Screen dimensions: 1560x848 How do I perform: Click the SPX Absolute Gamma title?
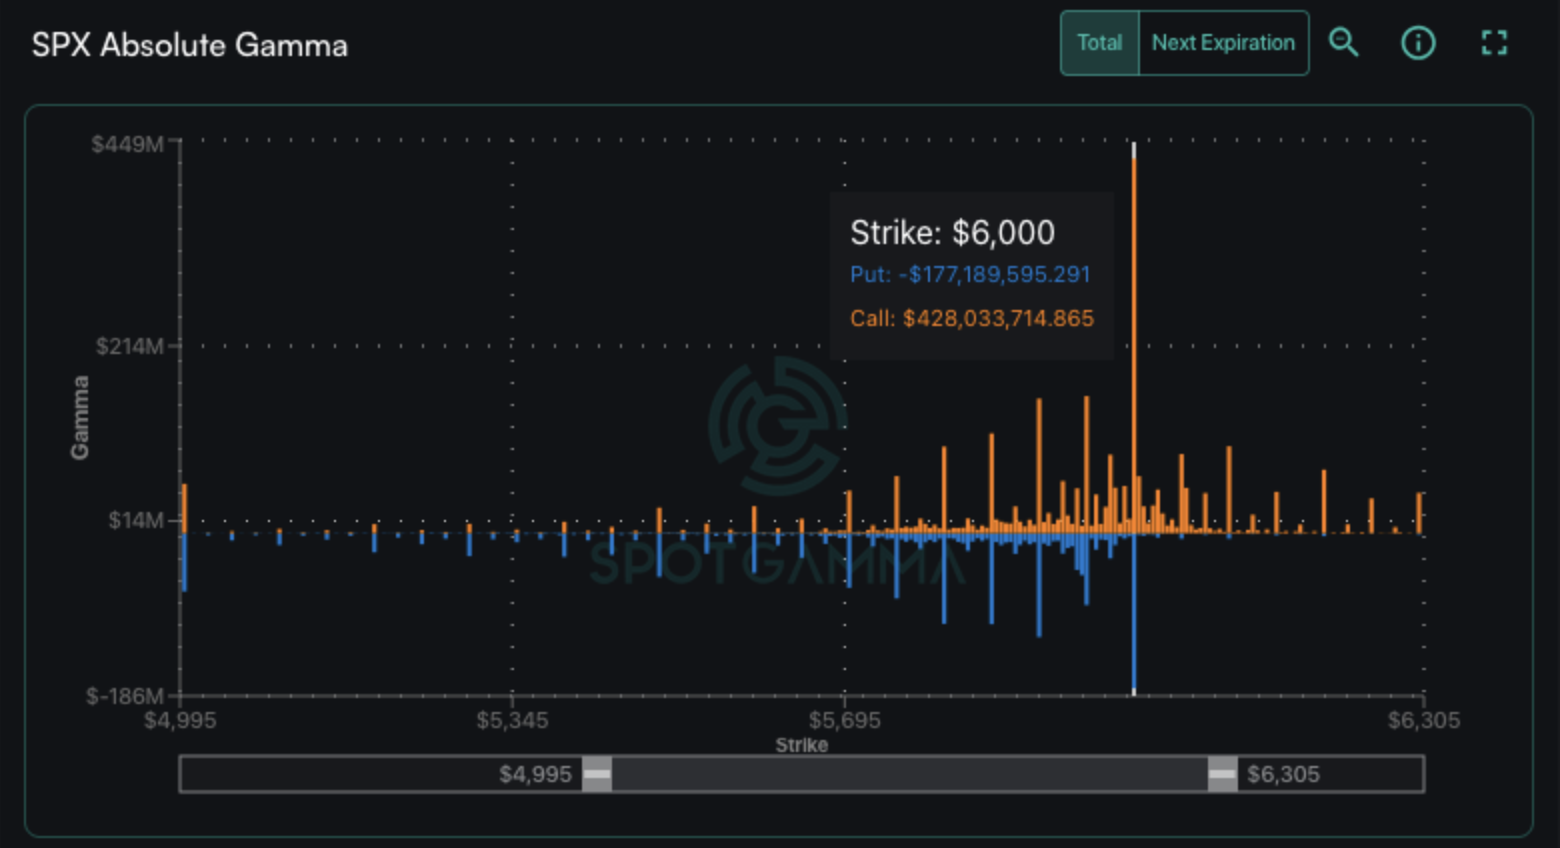pos(189,45)
